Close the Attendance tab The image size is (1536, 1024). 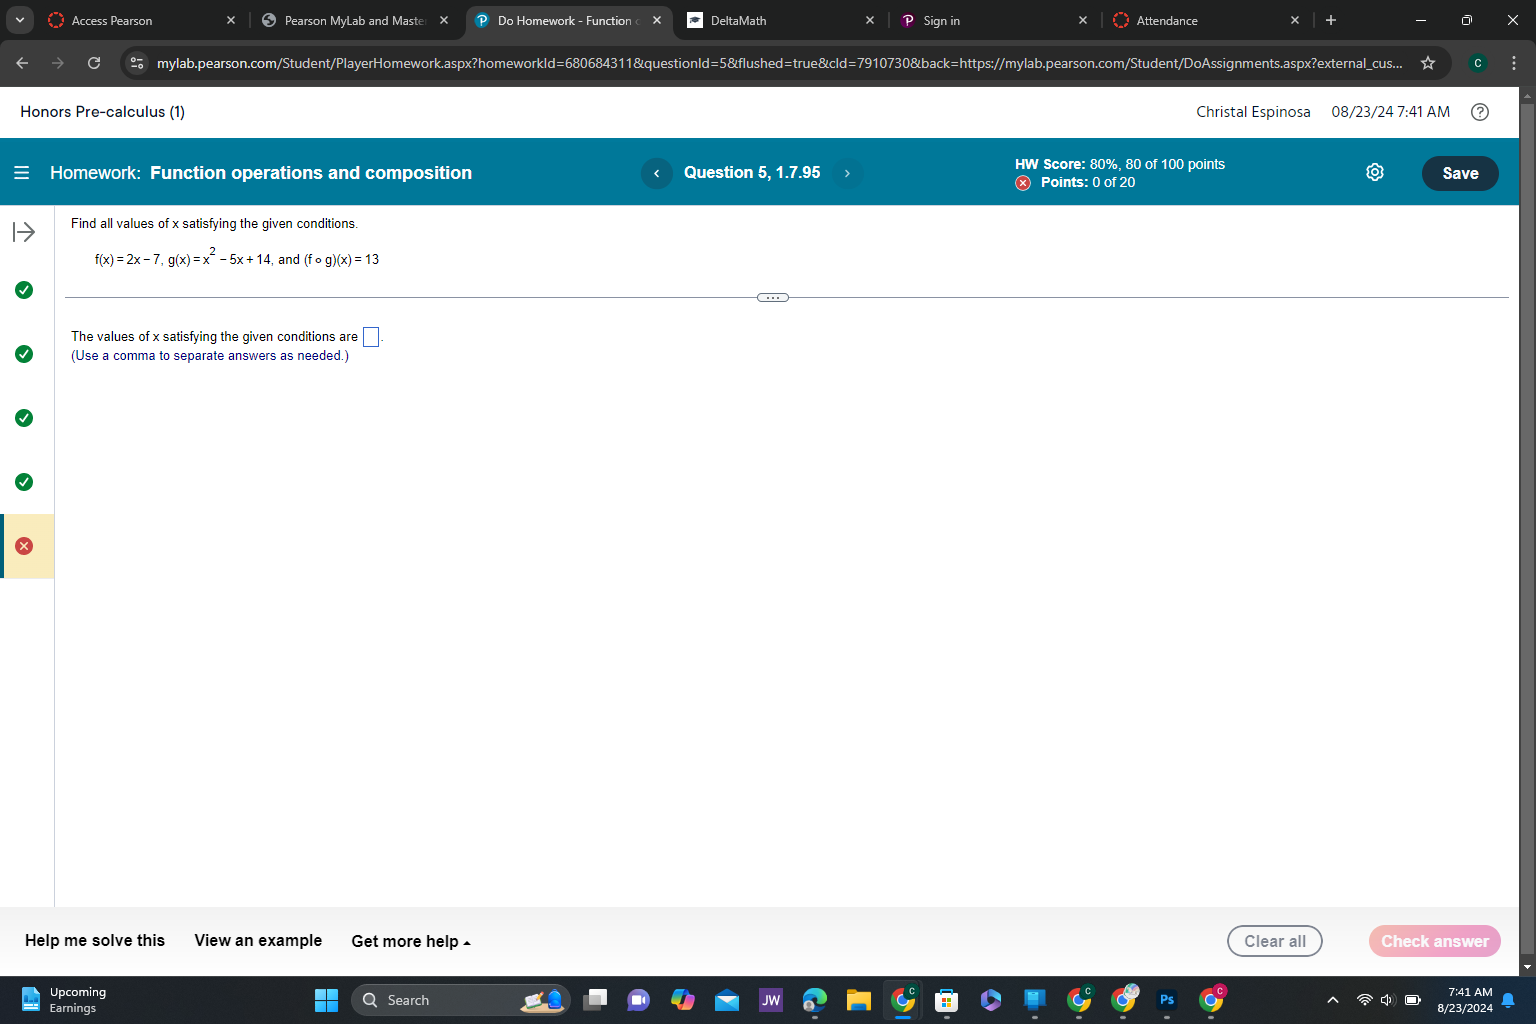[x=1295, y=20]
